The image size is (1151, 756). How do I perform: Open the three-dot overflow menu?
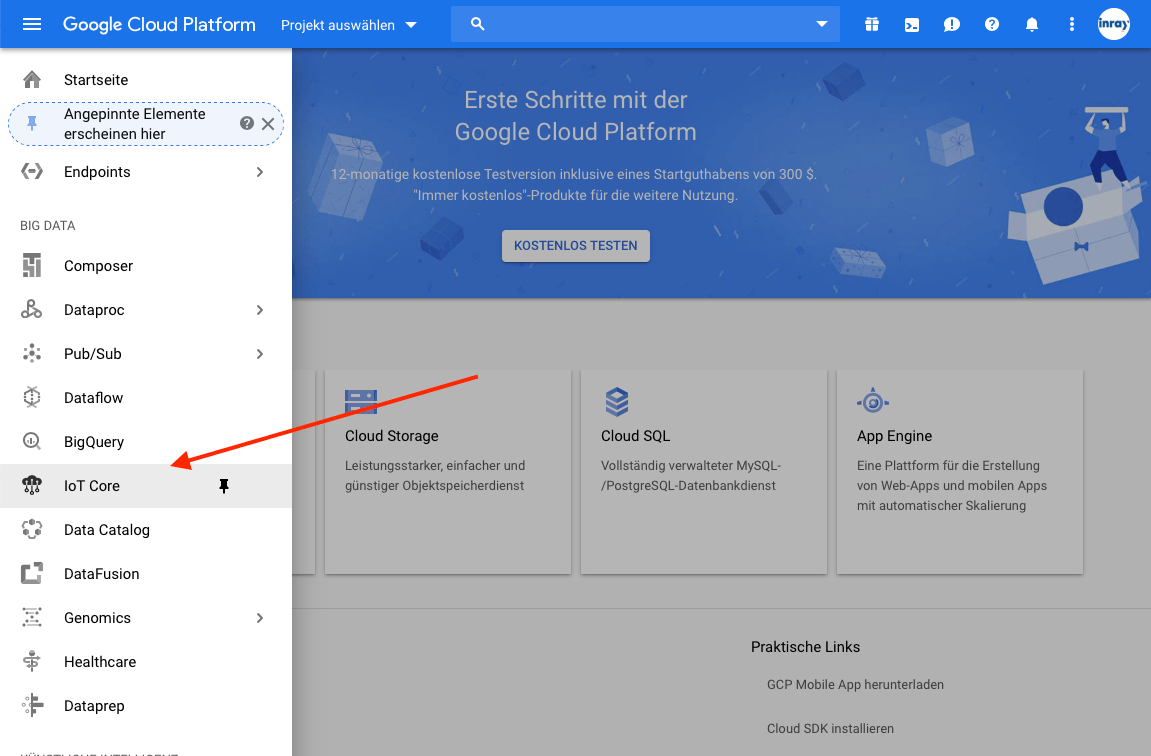coord(1071,24)
